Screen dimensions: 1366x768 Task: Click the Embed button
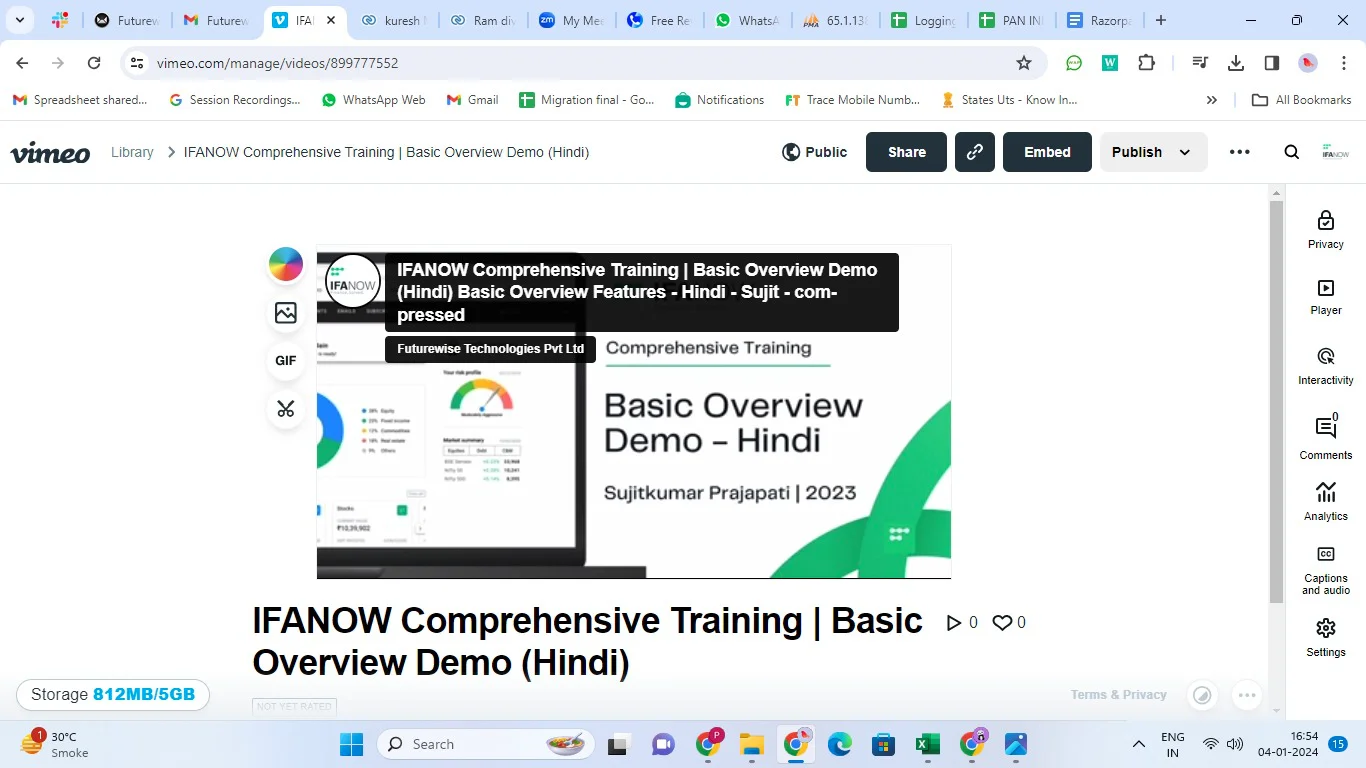click(x=1047, y=152)
